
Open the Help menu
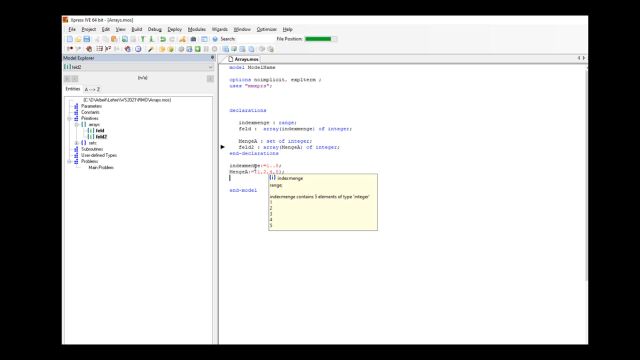click(287, 29)
